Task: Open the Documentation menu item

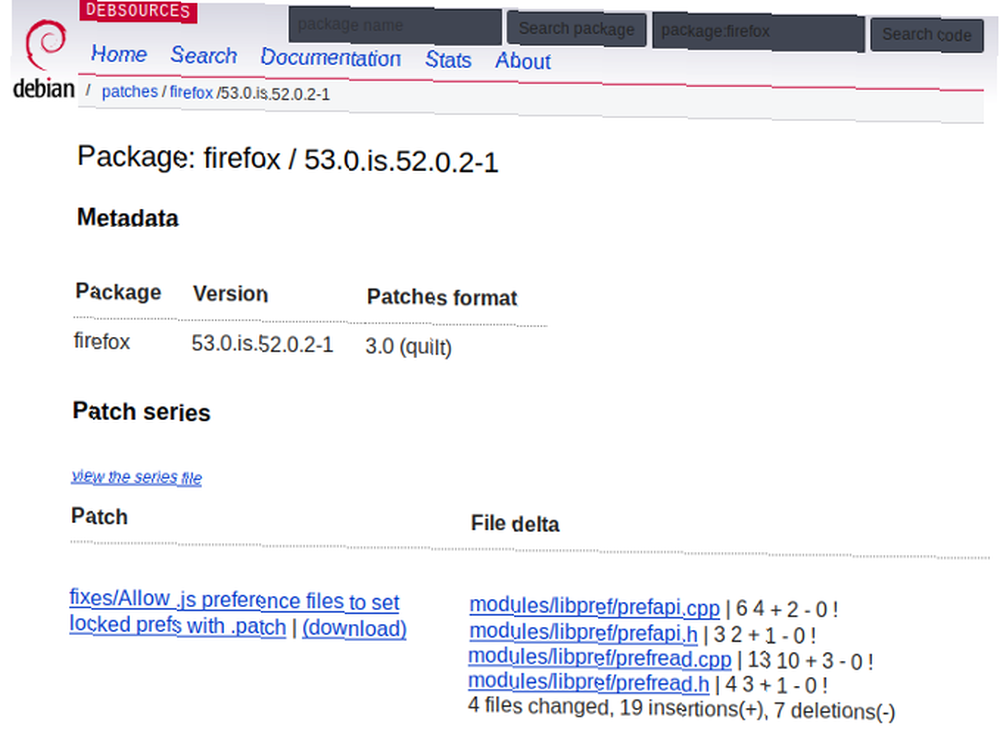Action: coord(330,58)
